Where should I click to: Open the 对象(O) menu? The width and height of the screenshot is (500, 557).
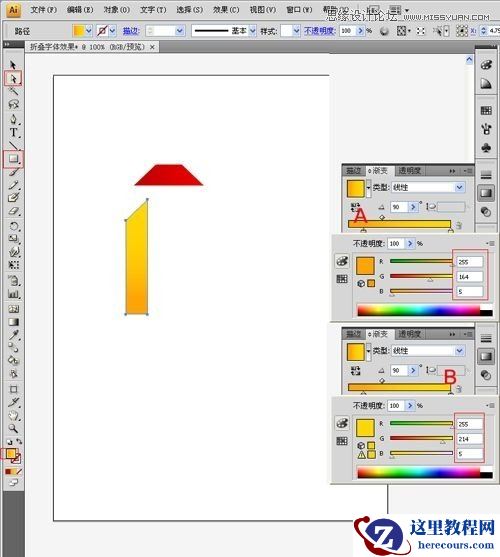coord(116,10)
